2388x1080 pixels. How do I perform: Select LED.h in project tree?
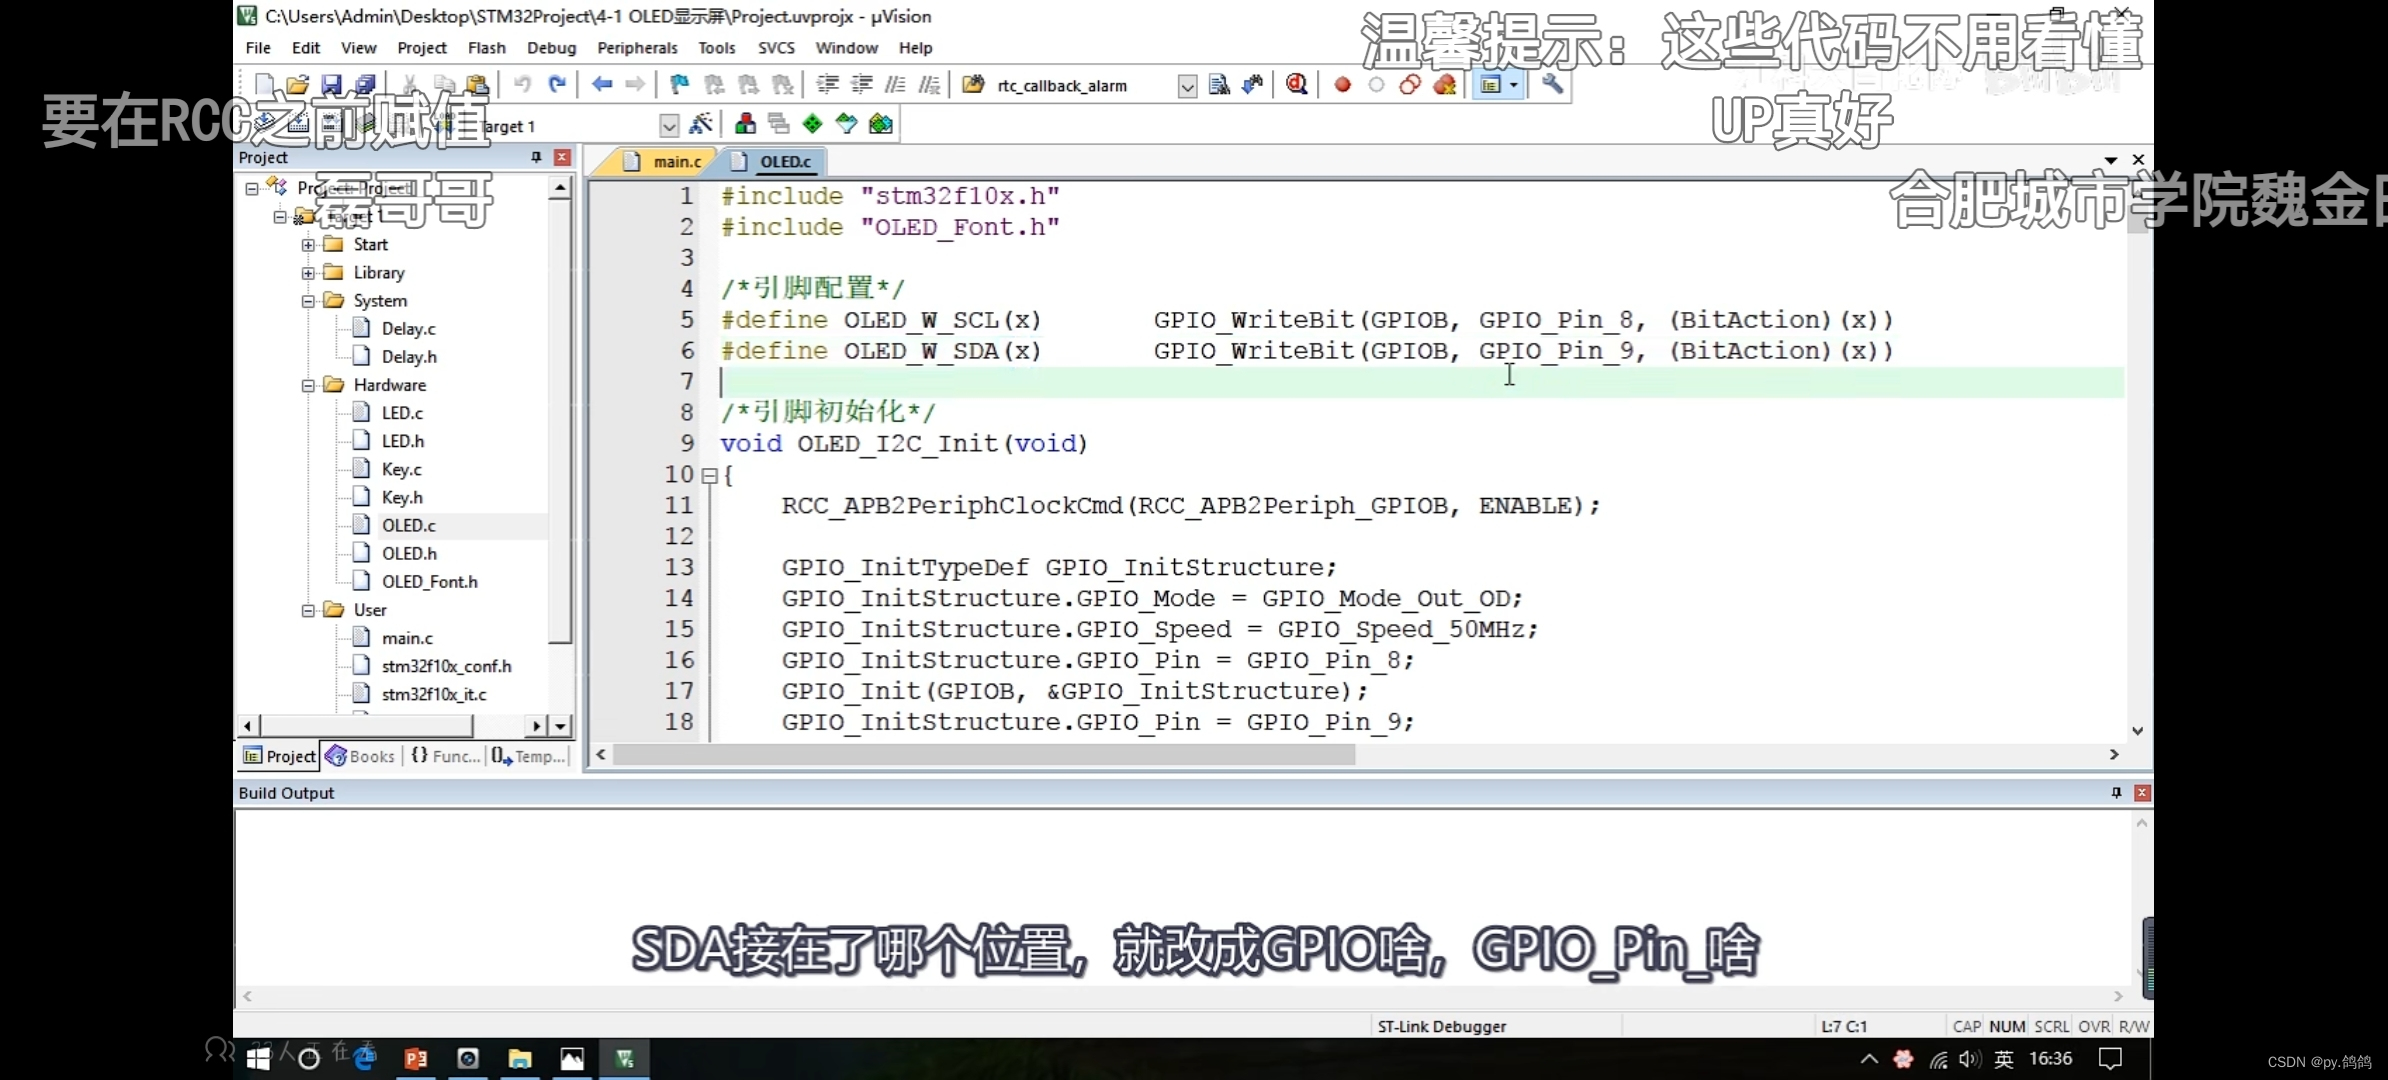click(403, 441)
